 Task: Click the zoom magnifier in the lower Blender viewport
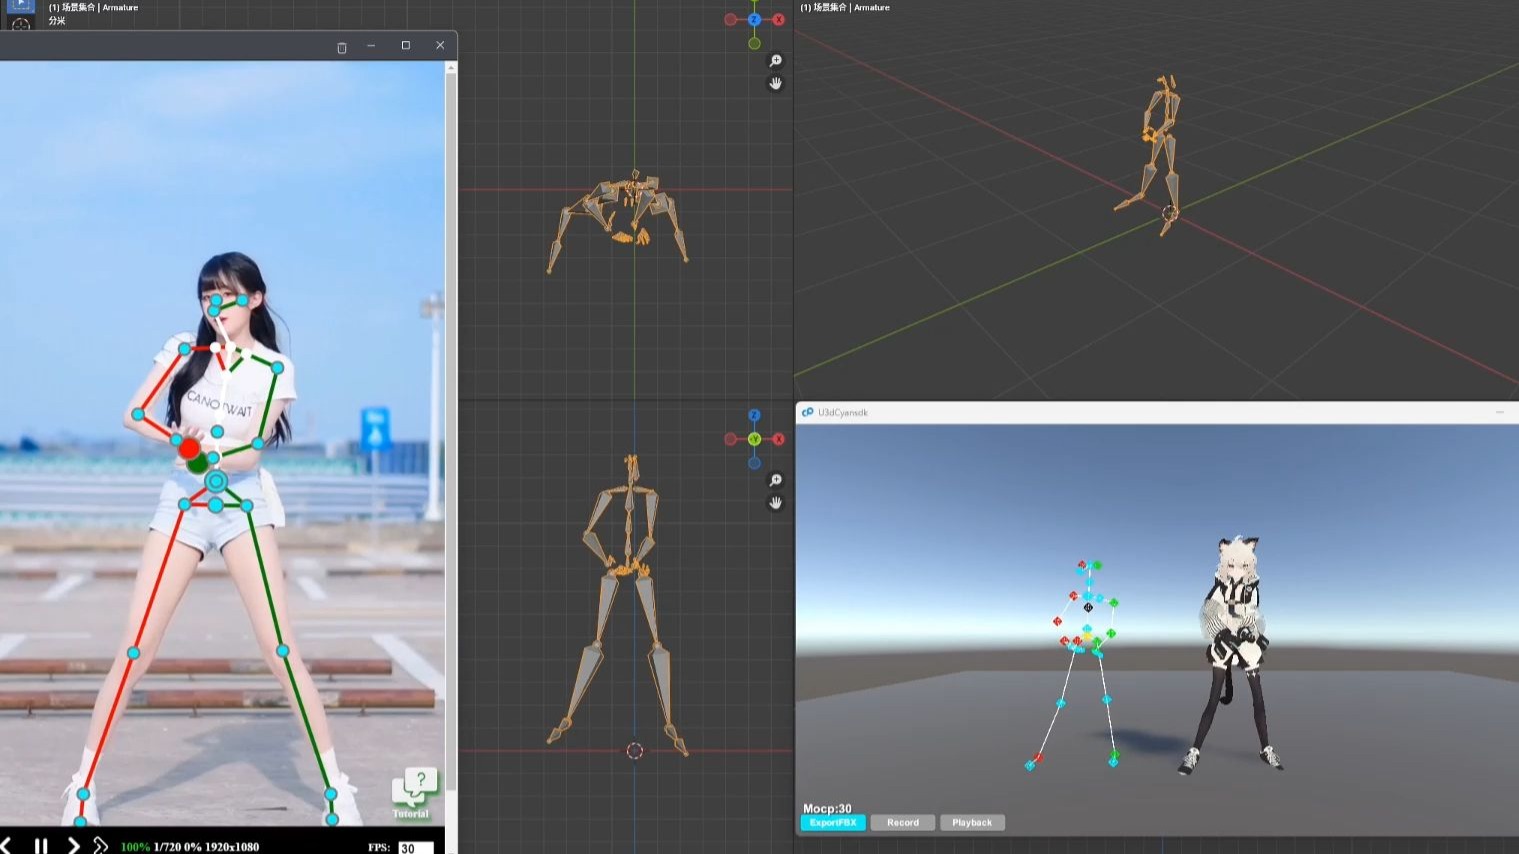point(775,481)
